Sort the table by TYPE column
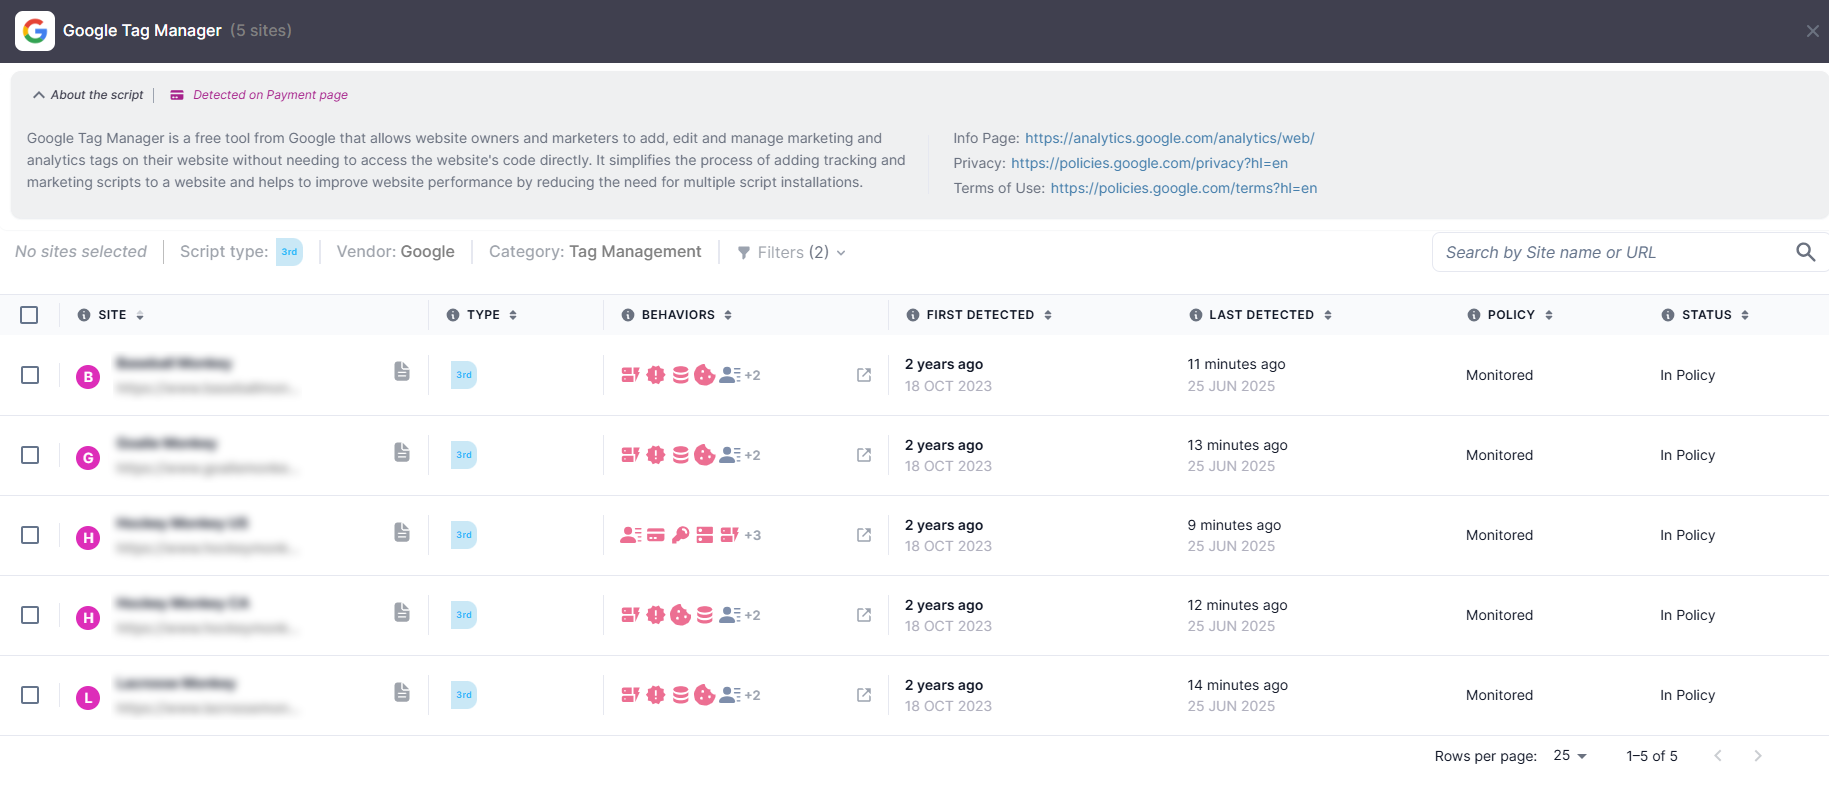This screenshot has width=1829, height=794. click(x=513, y=315)
